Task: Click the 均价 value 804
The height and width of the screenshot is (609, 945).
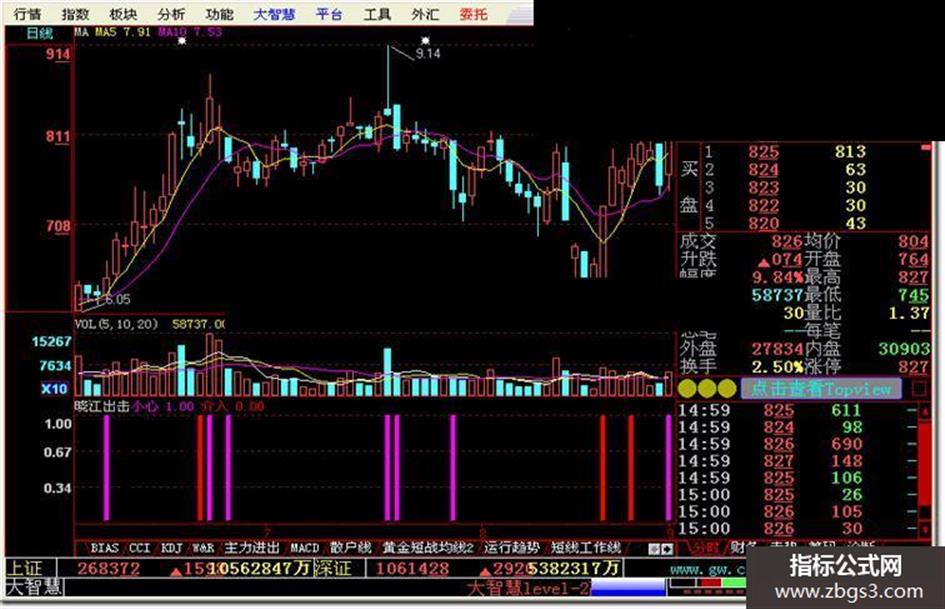Action: pos(913,241)
